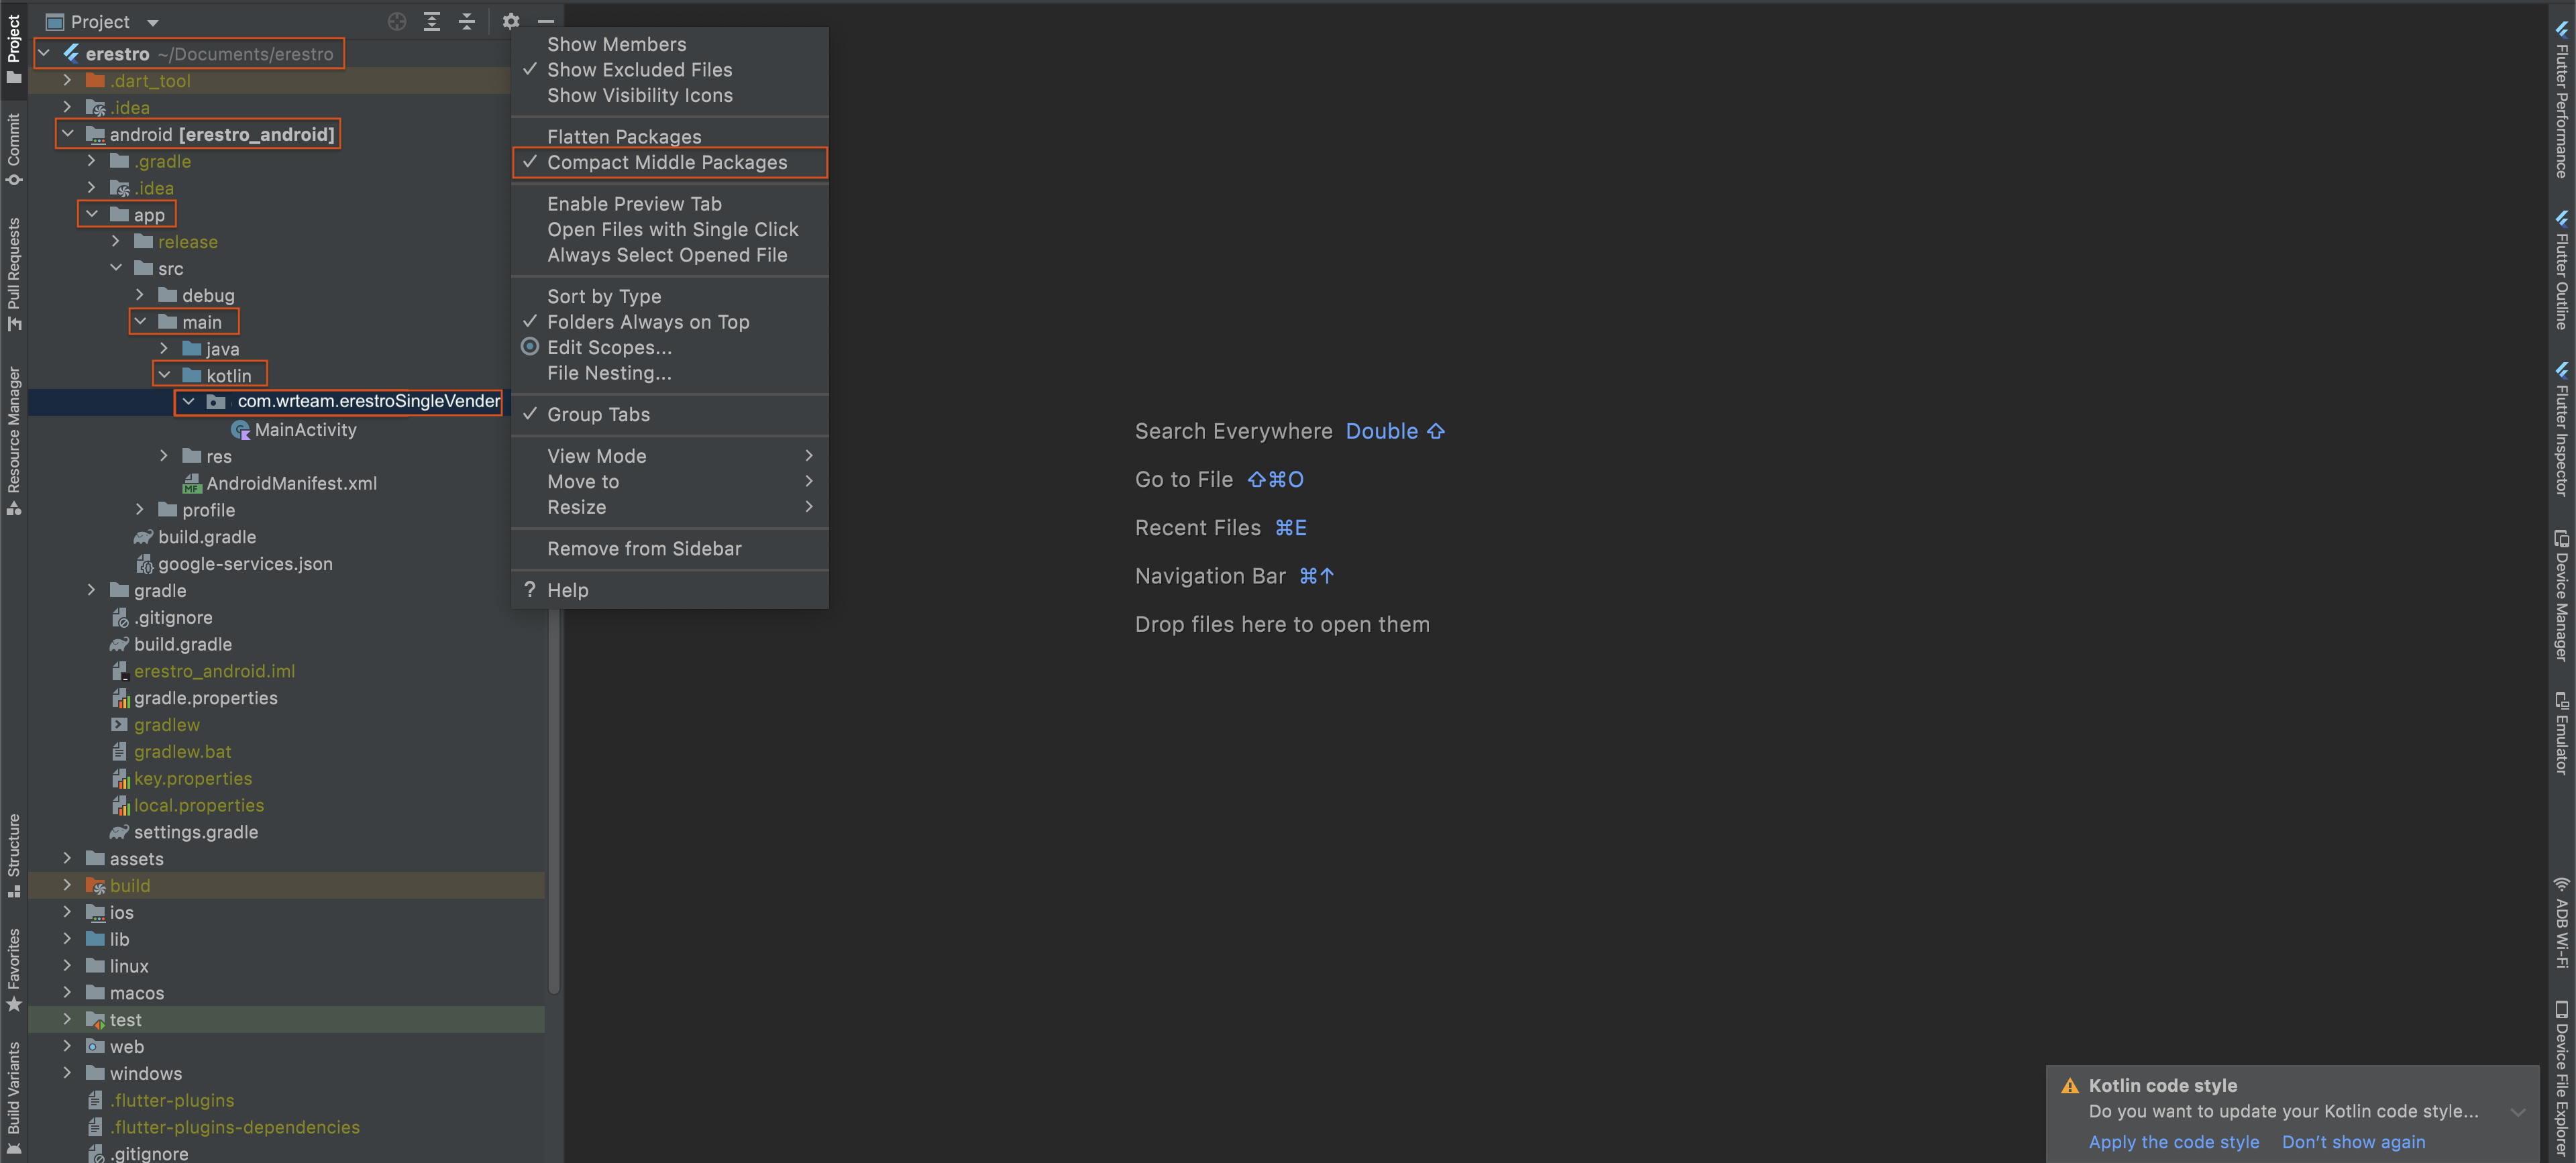The width and height of the screenshot is (2576, 1163).
Task: Click the Expand All icon in Project toolbar
Action: click(x=432, y=21)
